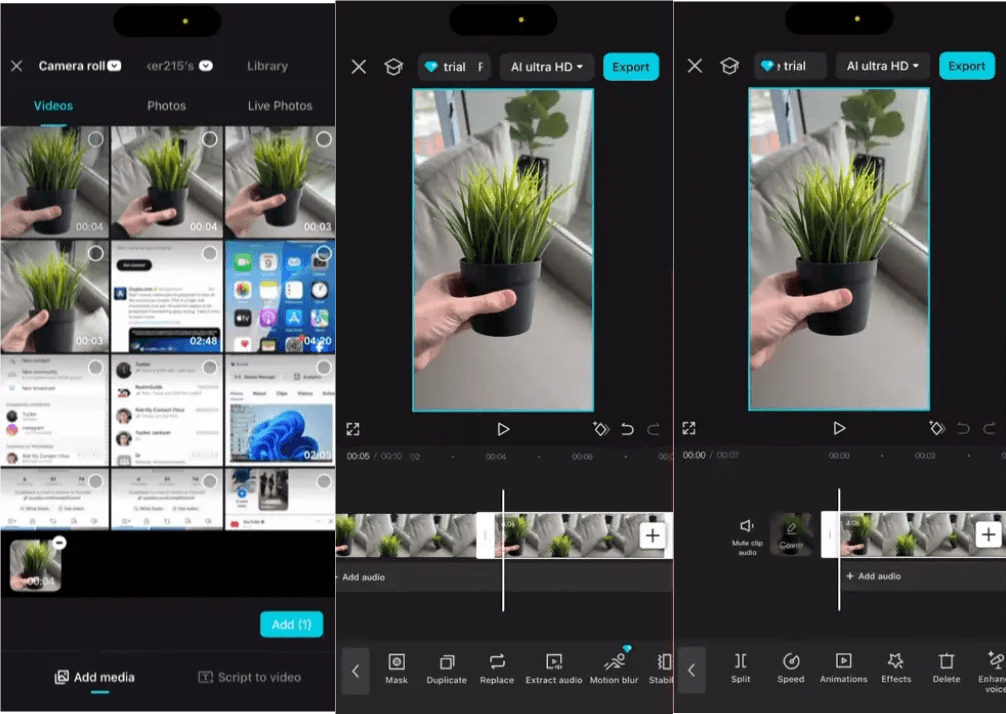Switch to the Photos tab
This screenshot has width=1006, height=714.
(166, 106)
